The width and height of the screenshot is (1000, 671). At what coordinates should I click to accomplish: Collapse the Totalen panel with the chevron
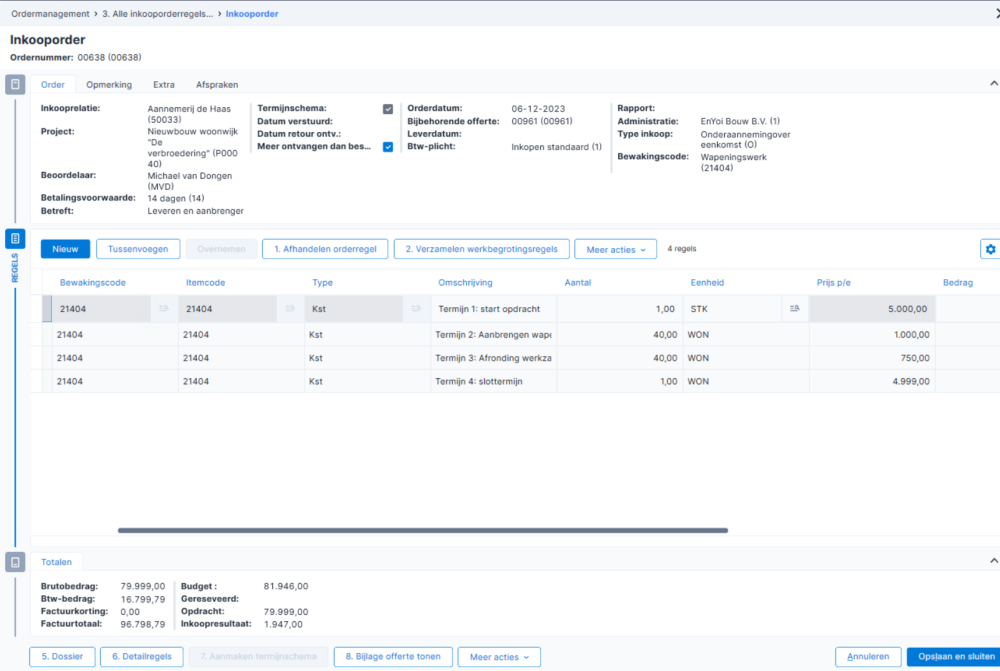pos(994,561)
